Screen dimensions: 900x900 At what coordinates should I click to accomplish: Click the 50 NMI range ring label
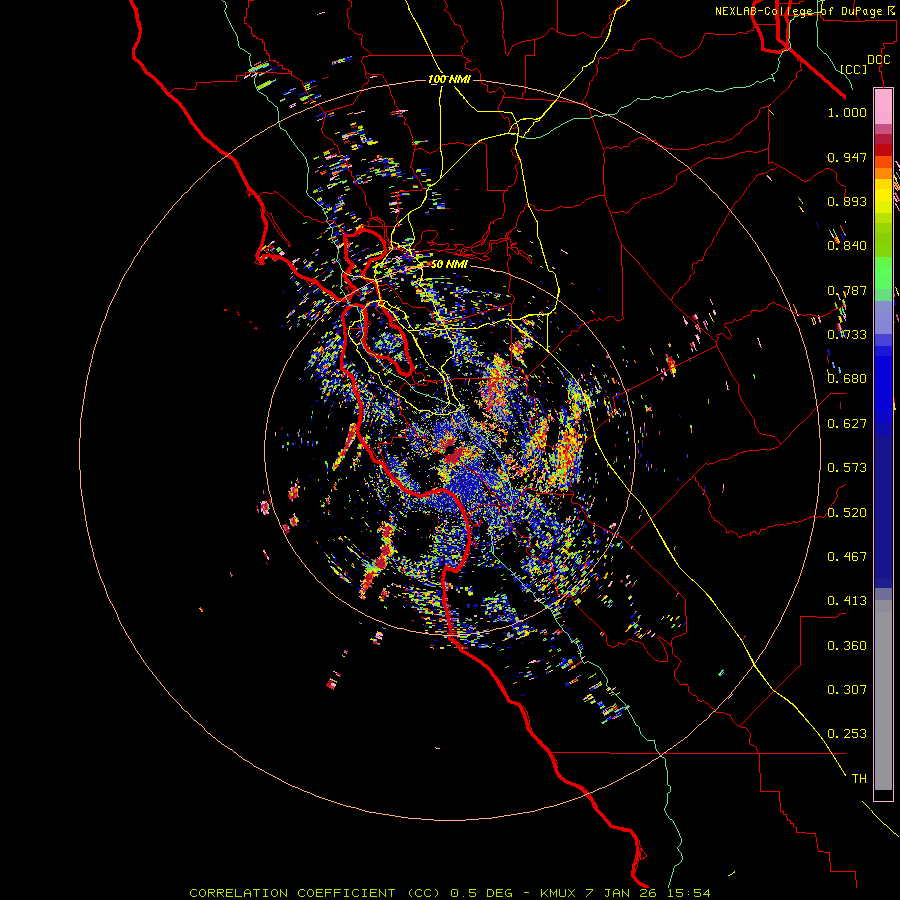point(449,264)
